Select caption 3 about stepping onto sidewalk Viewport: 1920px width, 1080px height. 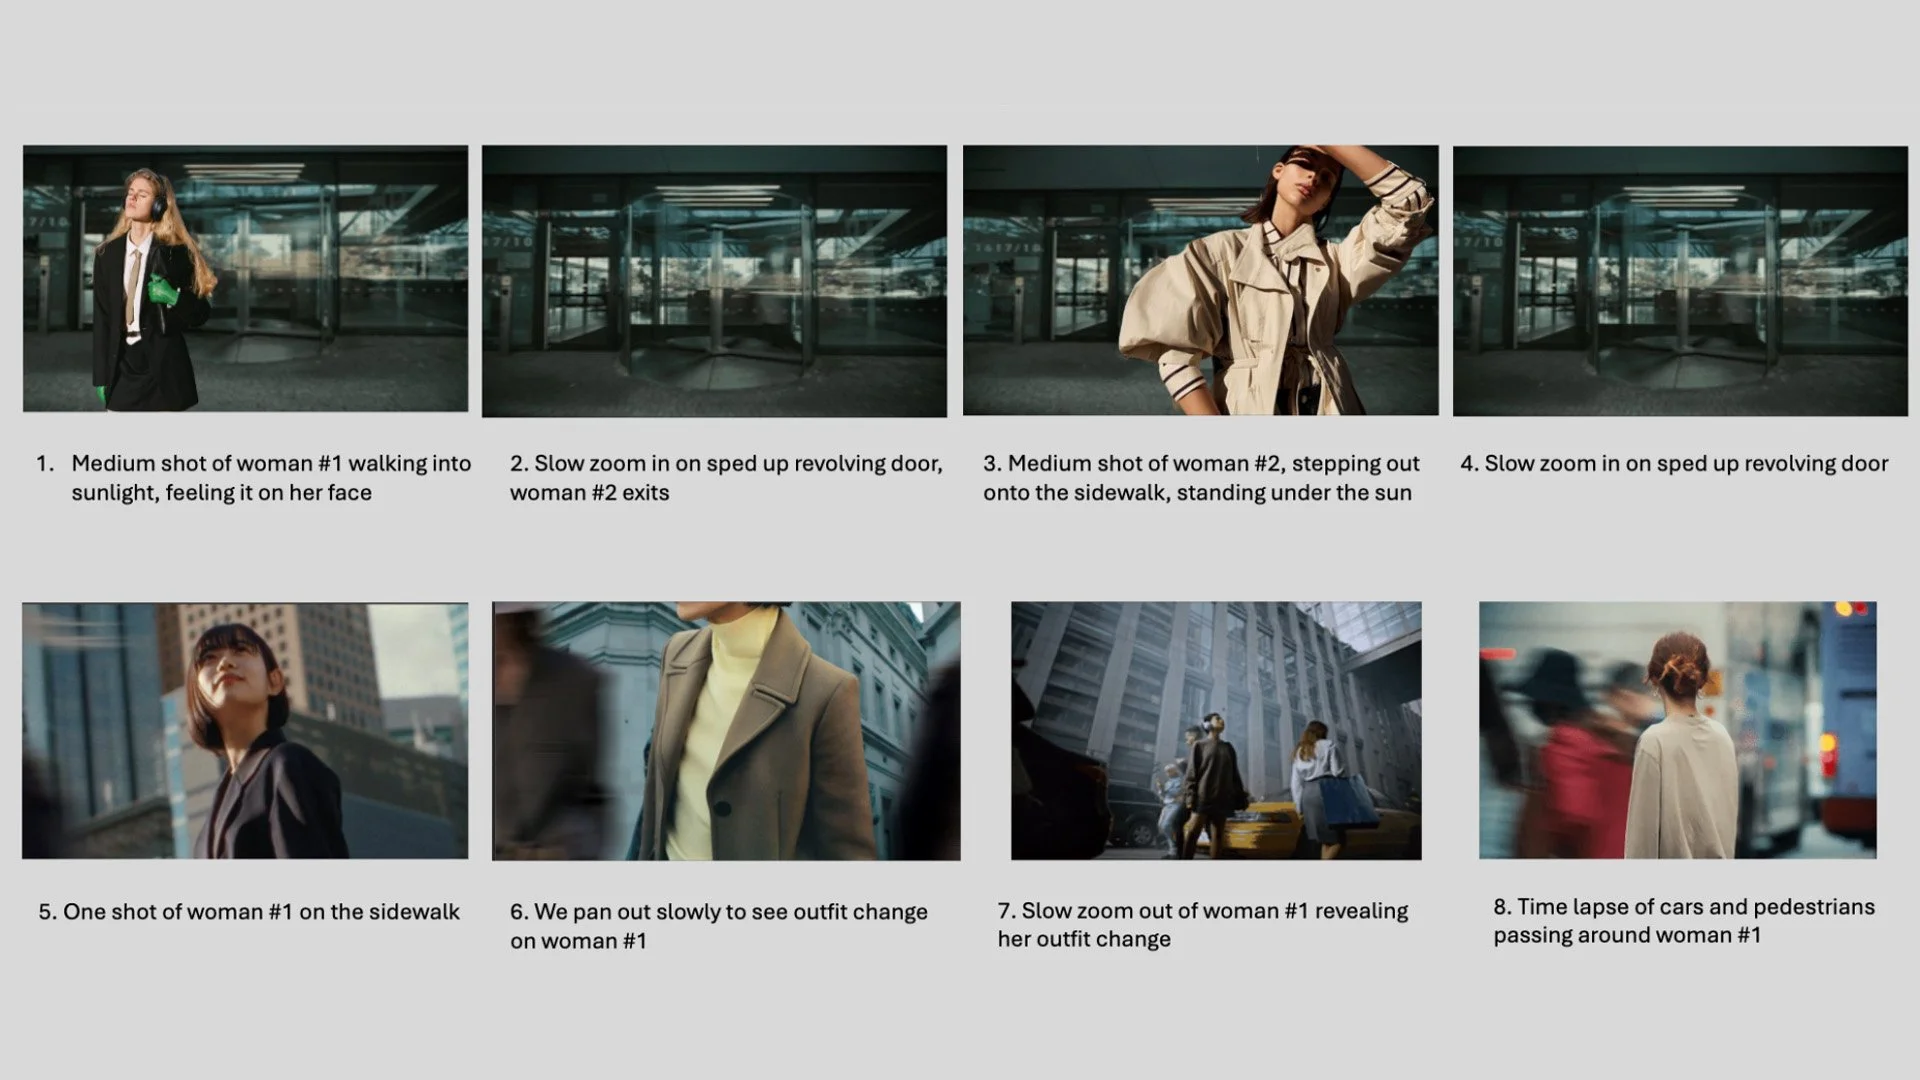(x=1200, y=478)
